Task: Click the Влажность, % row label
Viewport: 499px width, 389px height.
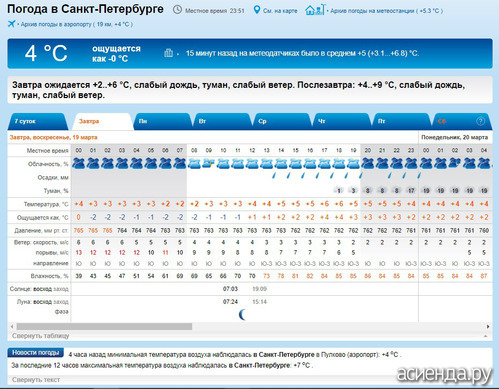Action: [x=49, y=276]
